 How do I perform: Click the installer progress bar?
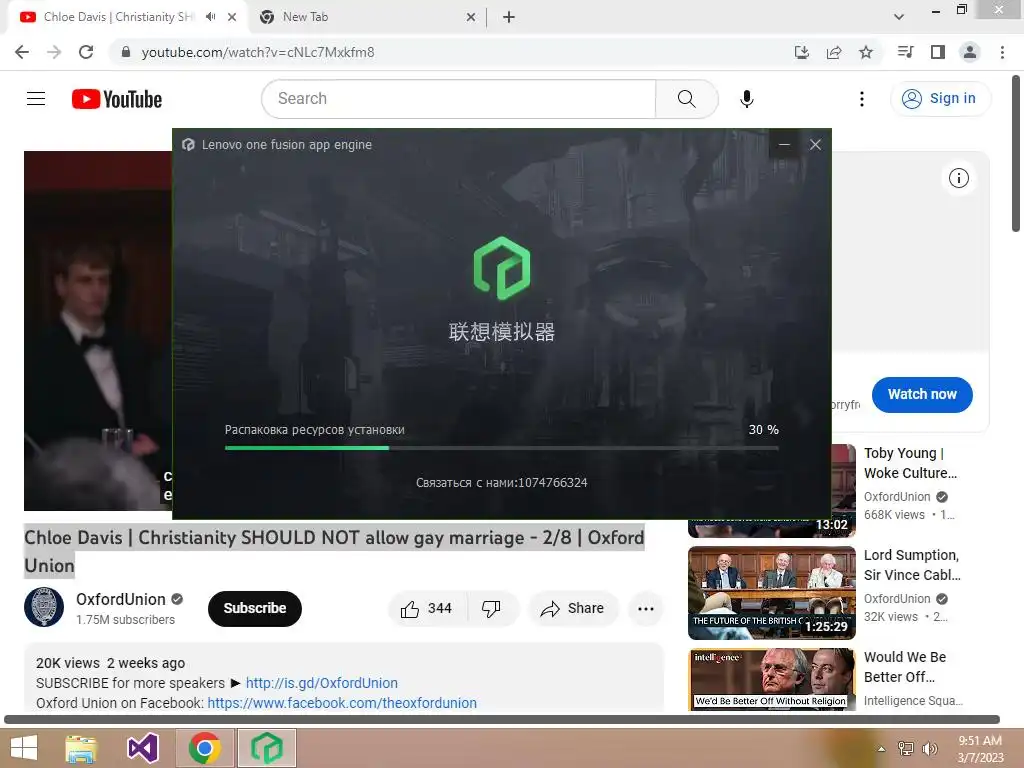point(502,448)
